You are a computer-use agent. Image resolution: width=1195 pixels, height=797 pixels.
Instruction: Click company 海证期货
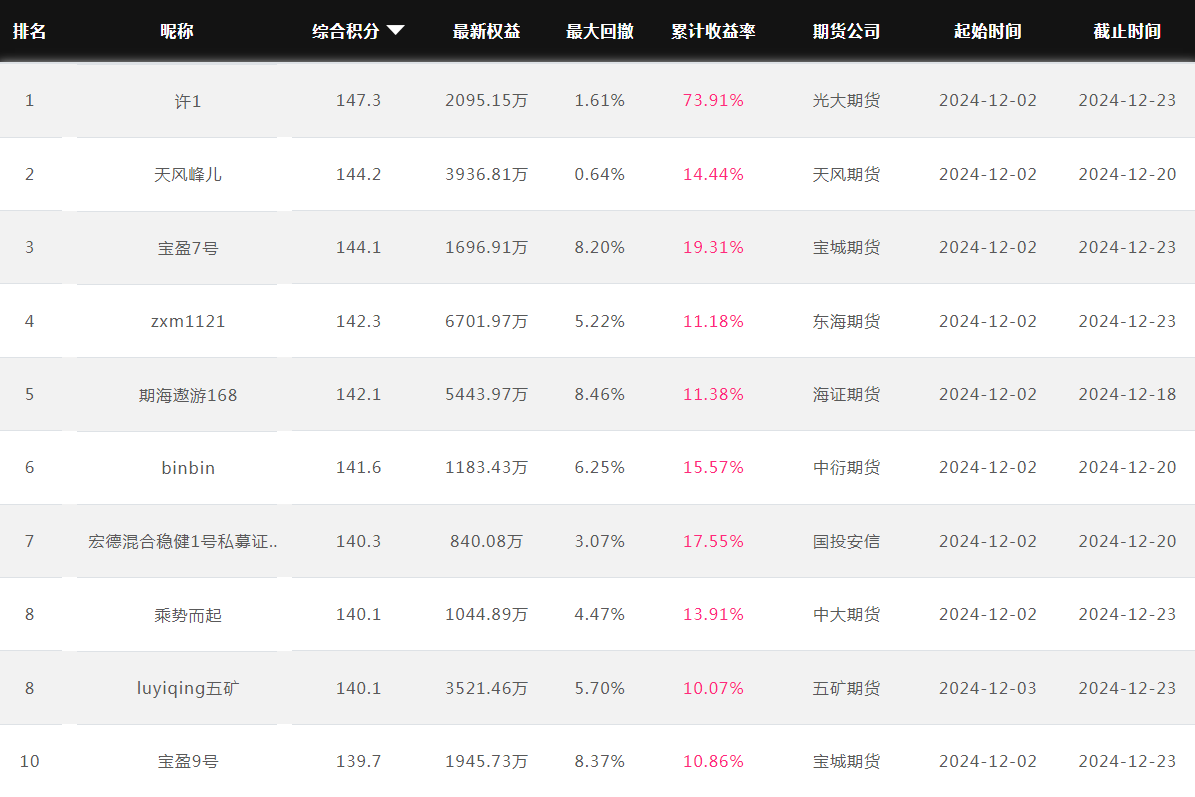[x=847, y=395]
